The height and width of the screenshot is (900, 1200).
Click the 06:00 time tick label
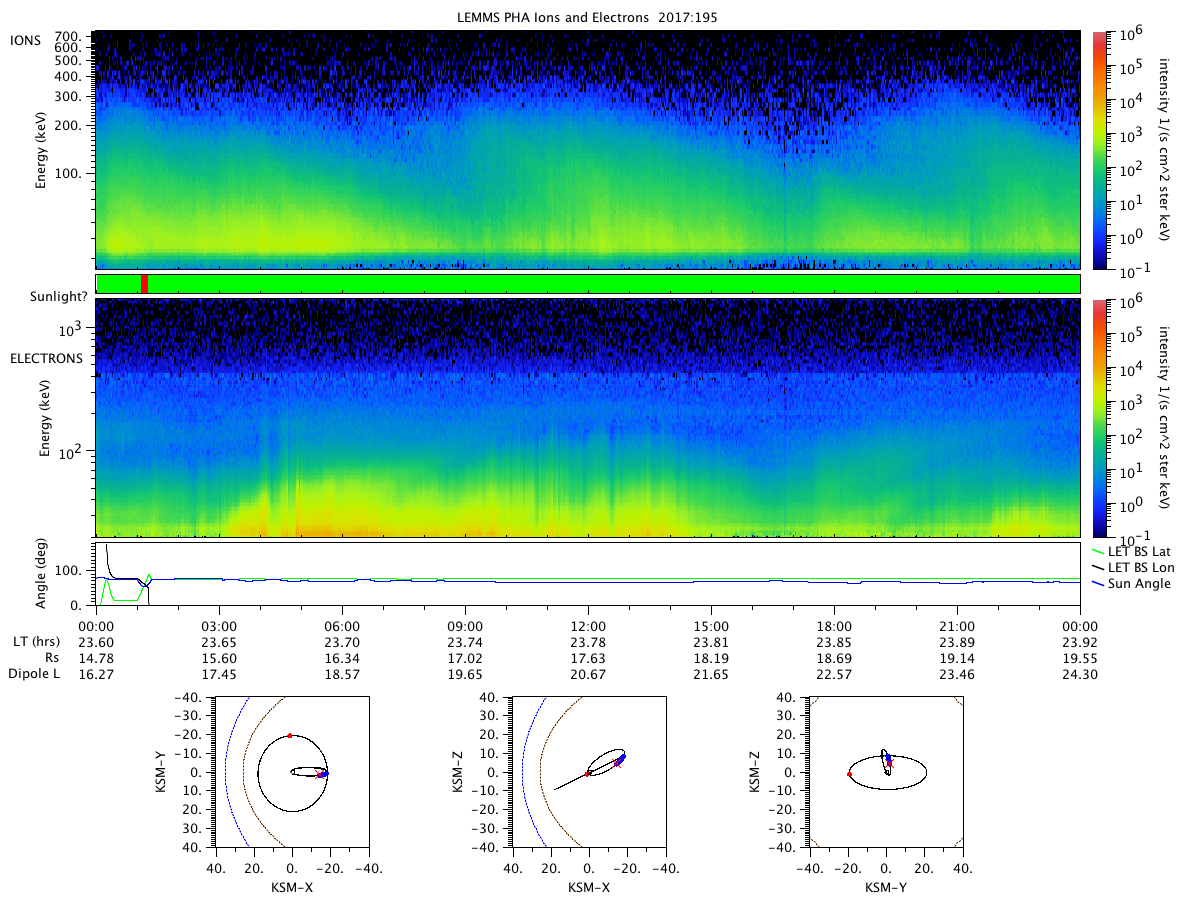(x=342, y=625)
